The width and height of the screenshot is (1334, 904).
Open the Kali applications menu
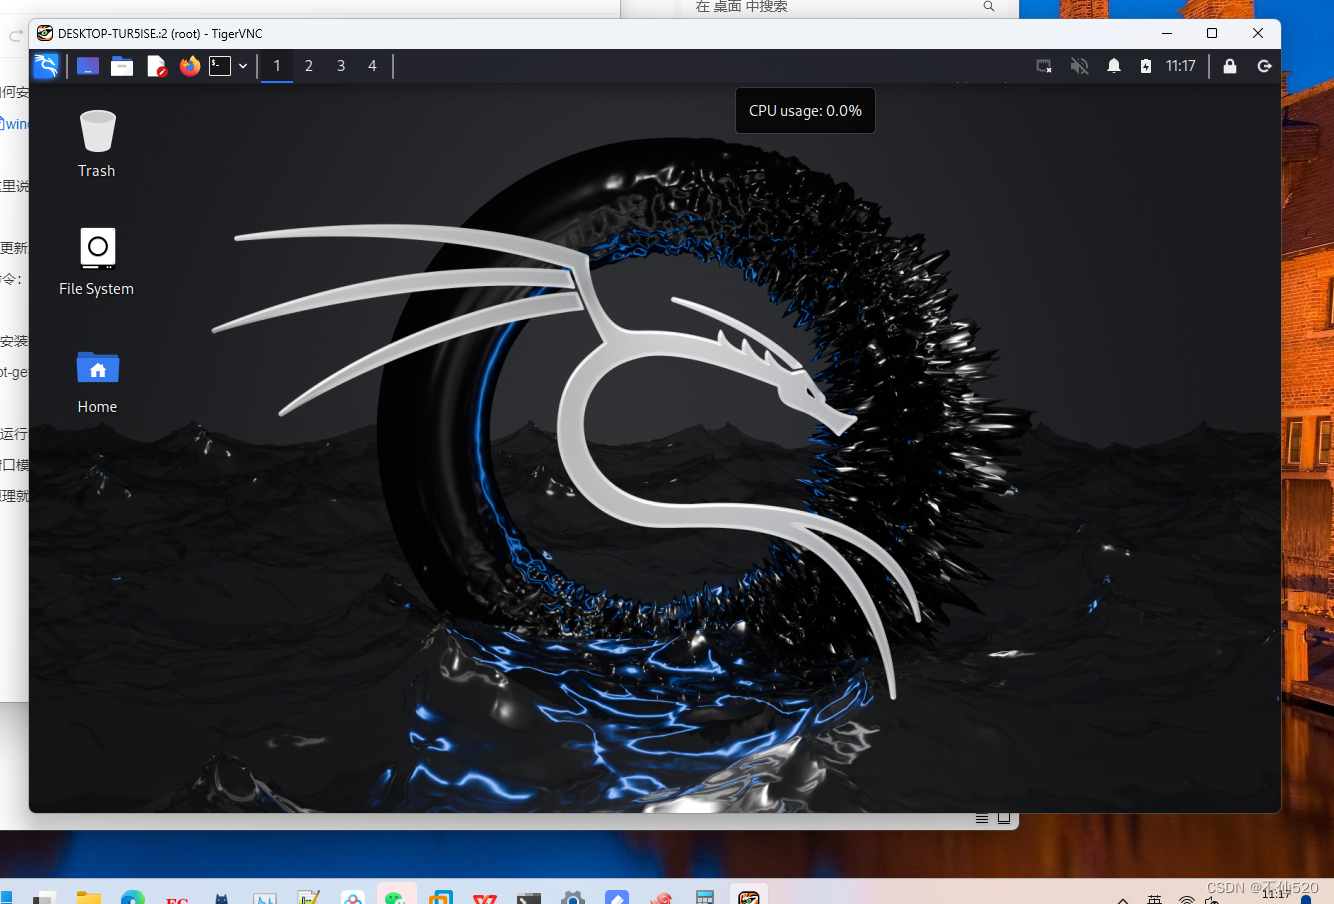point(46,66)
